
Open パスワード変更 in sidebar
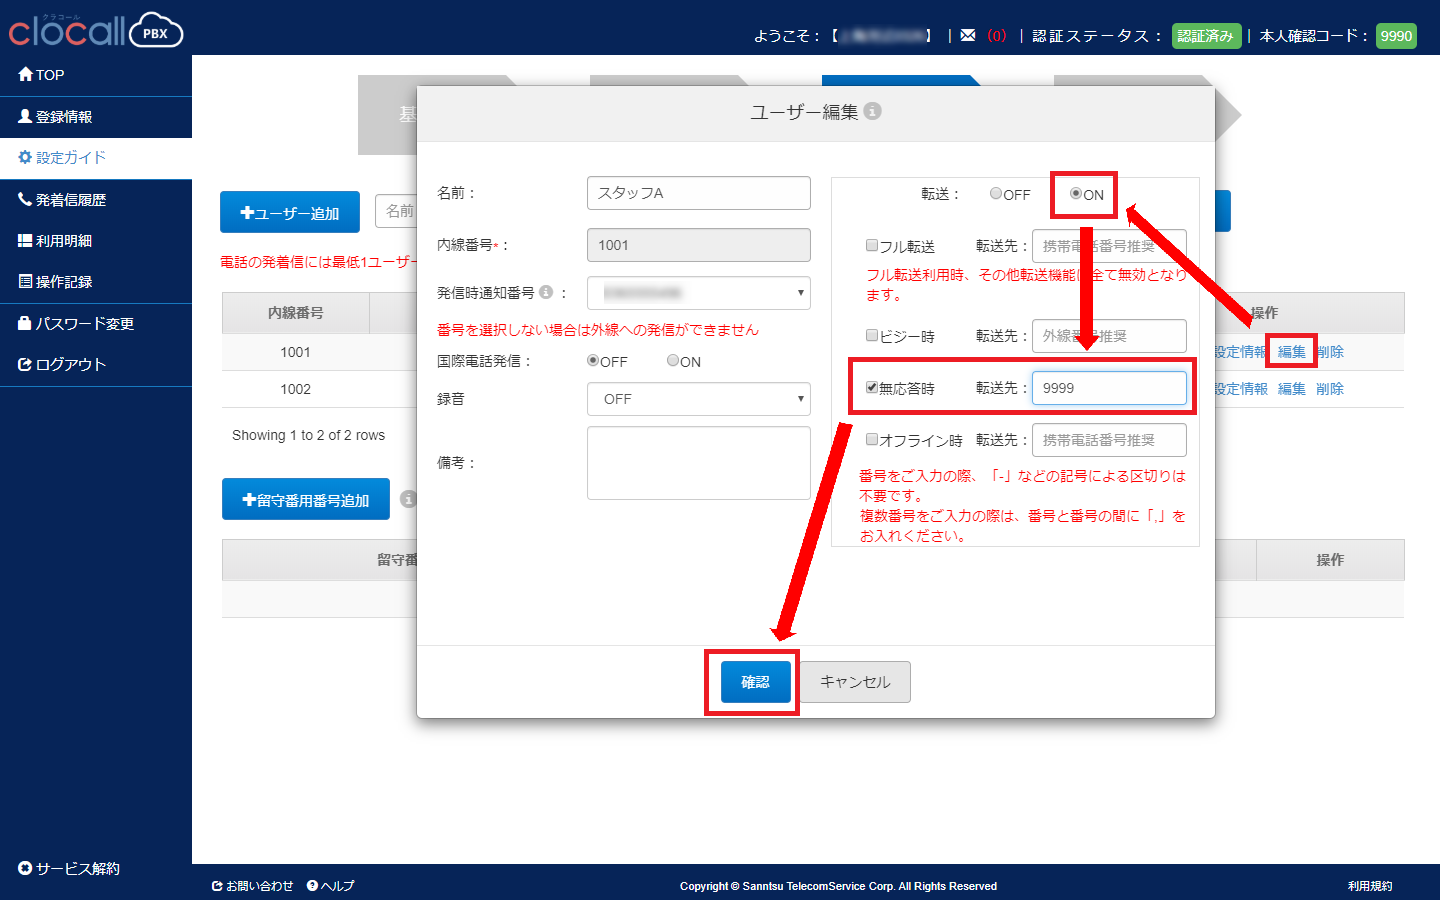click(76, 324)
